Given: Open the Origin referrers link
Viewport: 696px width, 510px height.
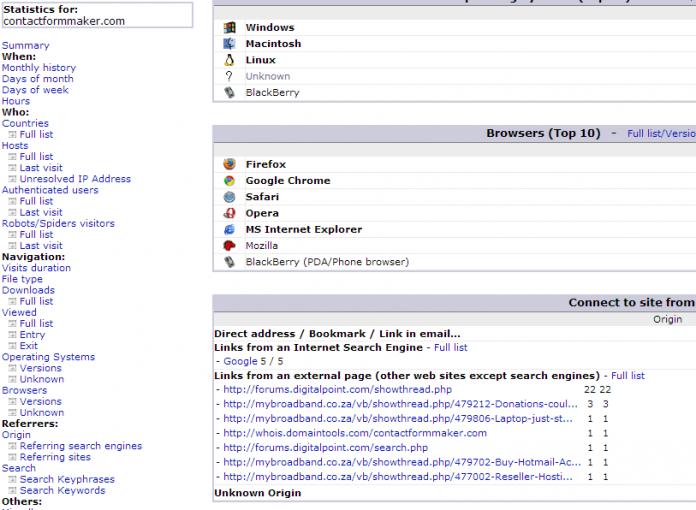Looking at the screenshot, I should click(16, 435).
